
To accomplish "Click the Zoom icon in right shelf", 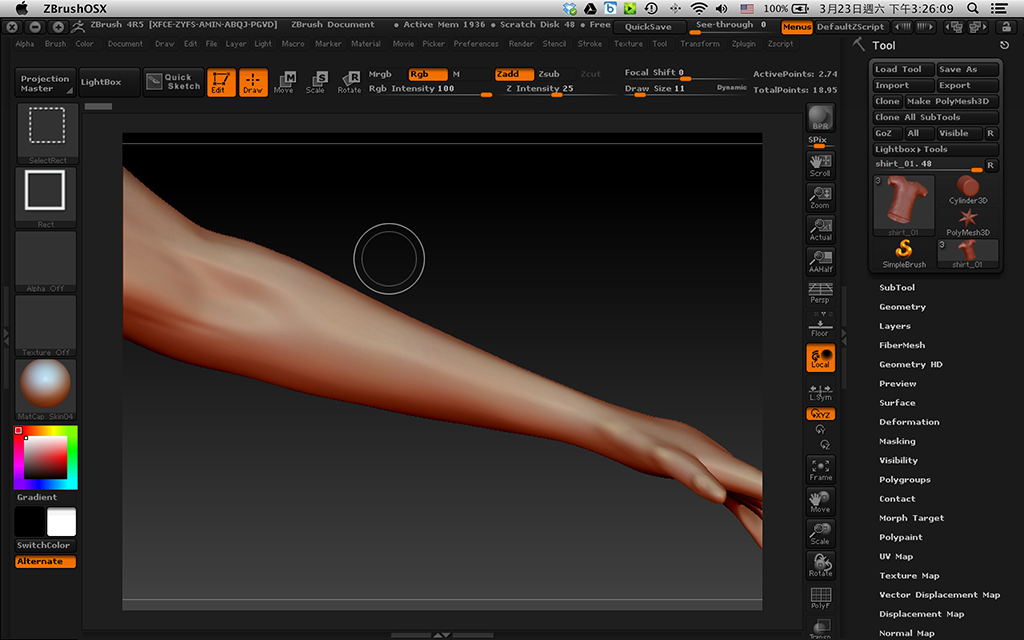I will click(x=820, y=197).
